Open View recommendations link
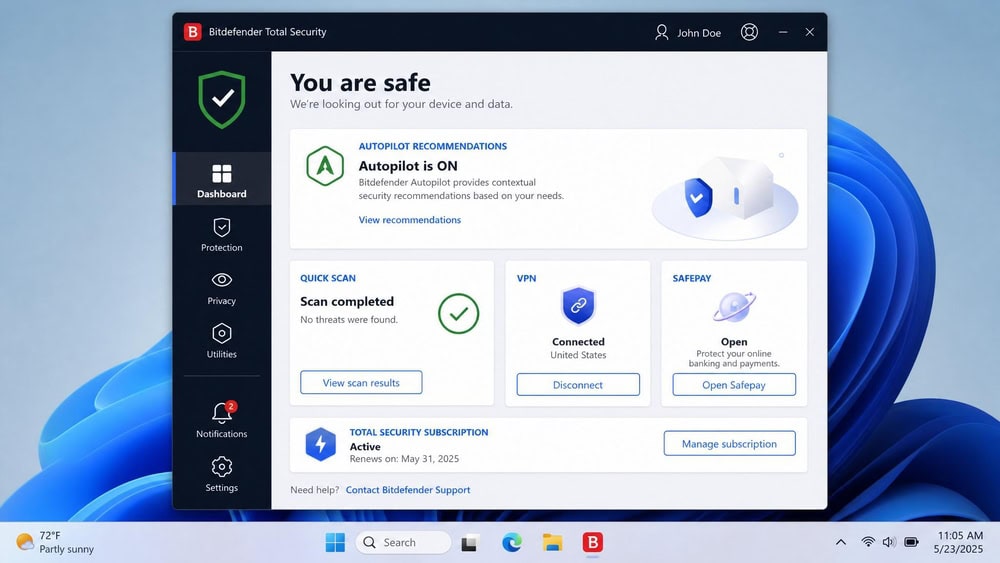This screenshot has height=563, width=1000. pos(409,220)
